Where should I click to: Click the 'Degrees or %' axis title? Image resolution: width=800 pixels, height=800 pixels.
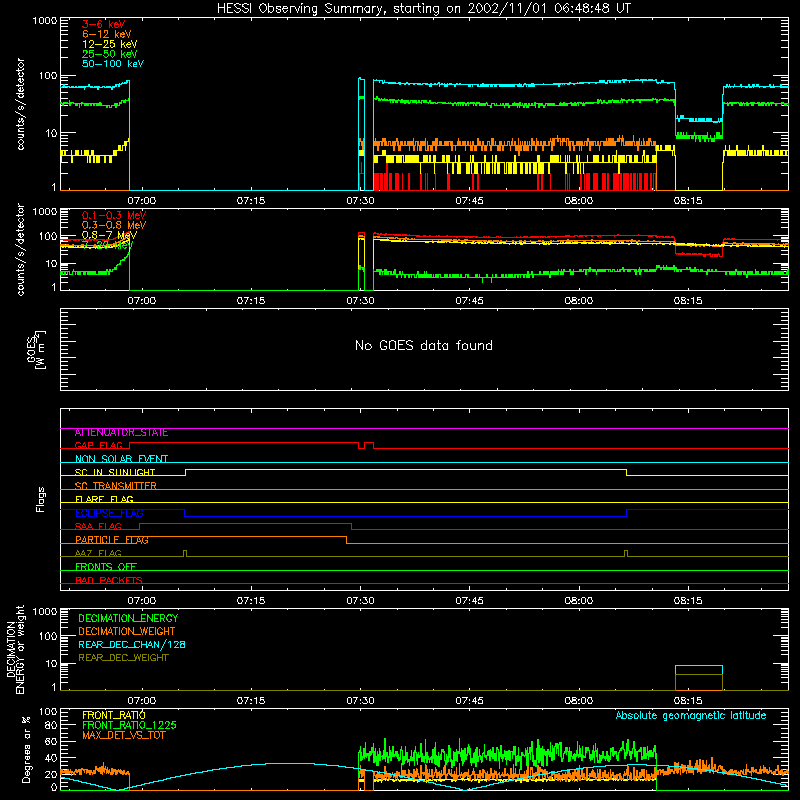click(27, 749)
